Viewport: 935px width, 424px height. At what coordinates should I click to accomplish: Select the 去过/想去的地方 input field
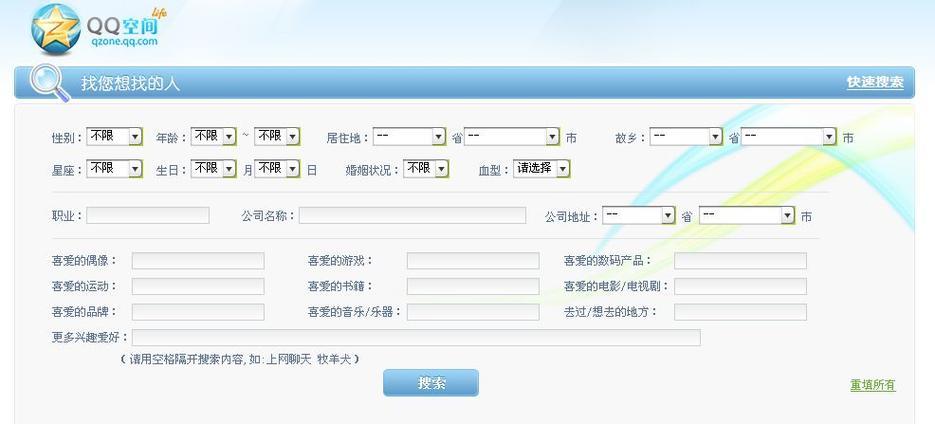point(741,312)
